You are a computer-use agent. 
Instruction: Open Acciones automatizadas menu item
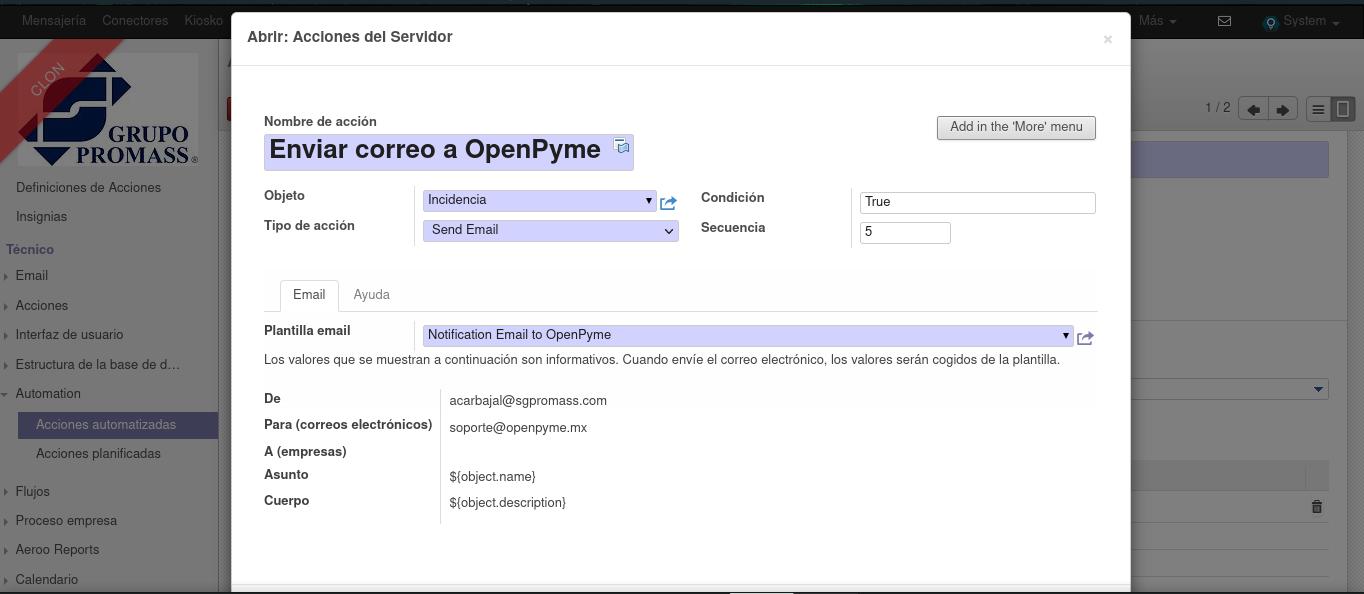118,425
